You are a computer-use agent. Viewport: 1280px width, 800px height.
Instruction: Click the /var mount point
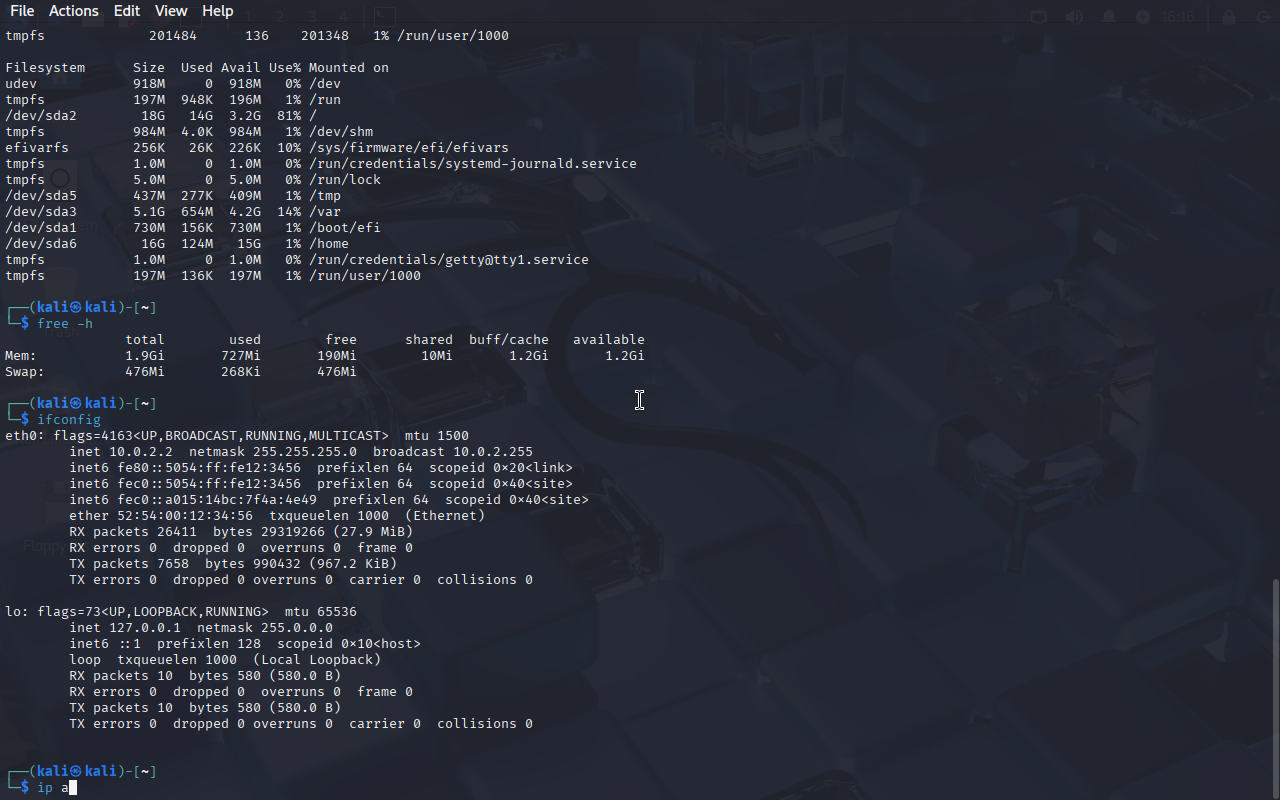[325, 212]
